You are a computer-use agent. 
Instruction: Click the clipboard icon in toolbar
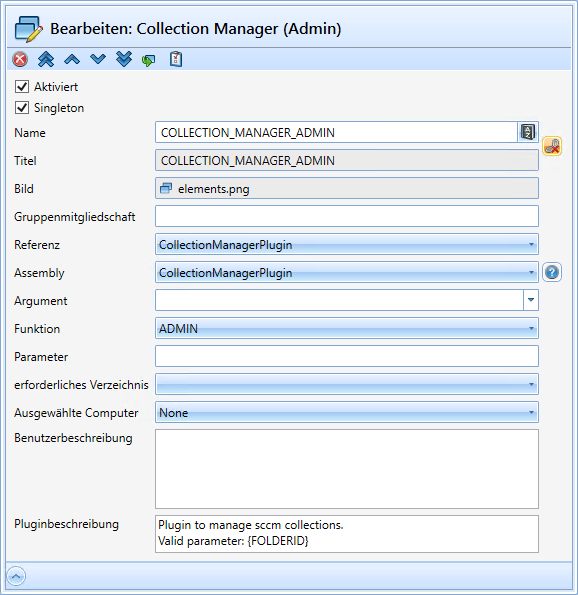tap(176, 59)
